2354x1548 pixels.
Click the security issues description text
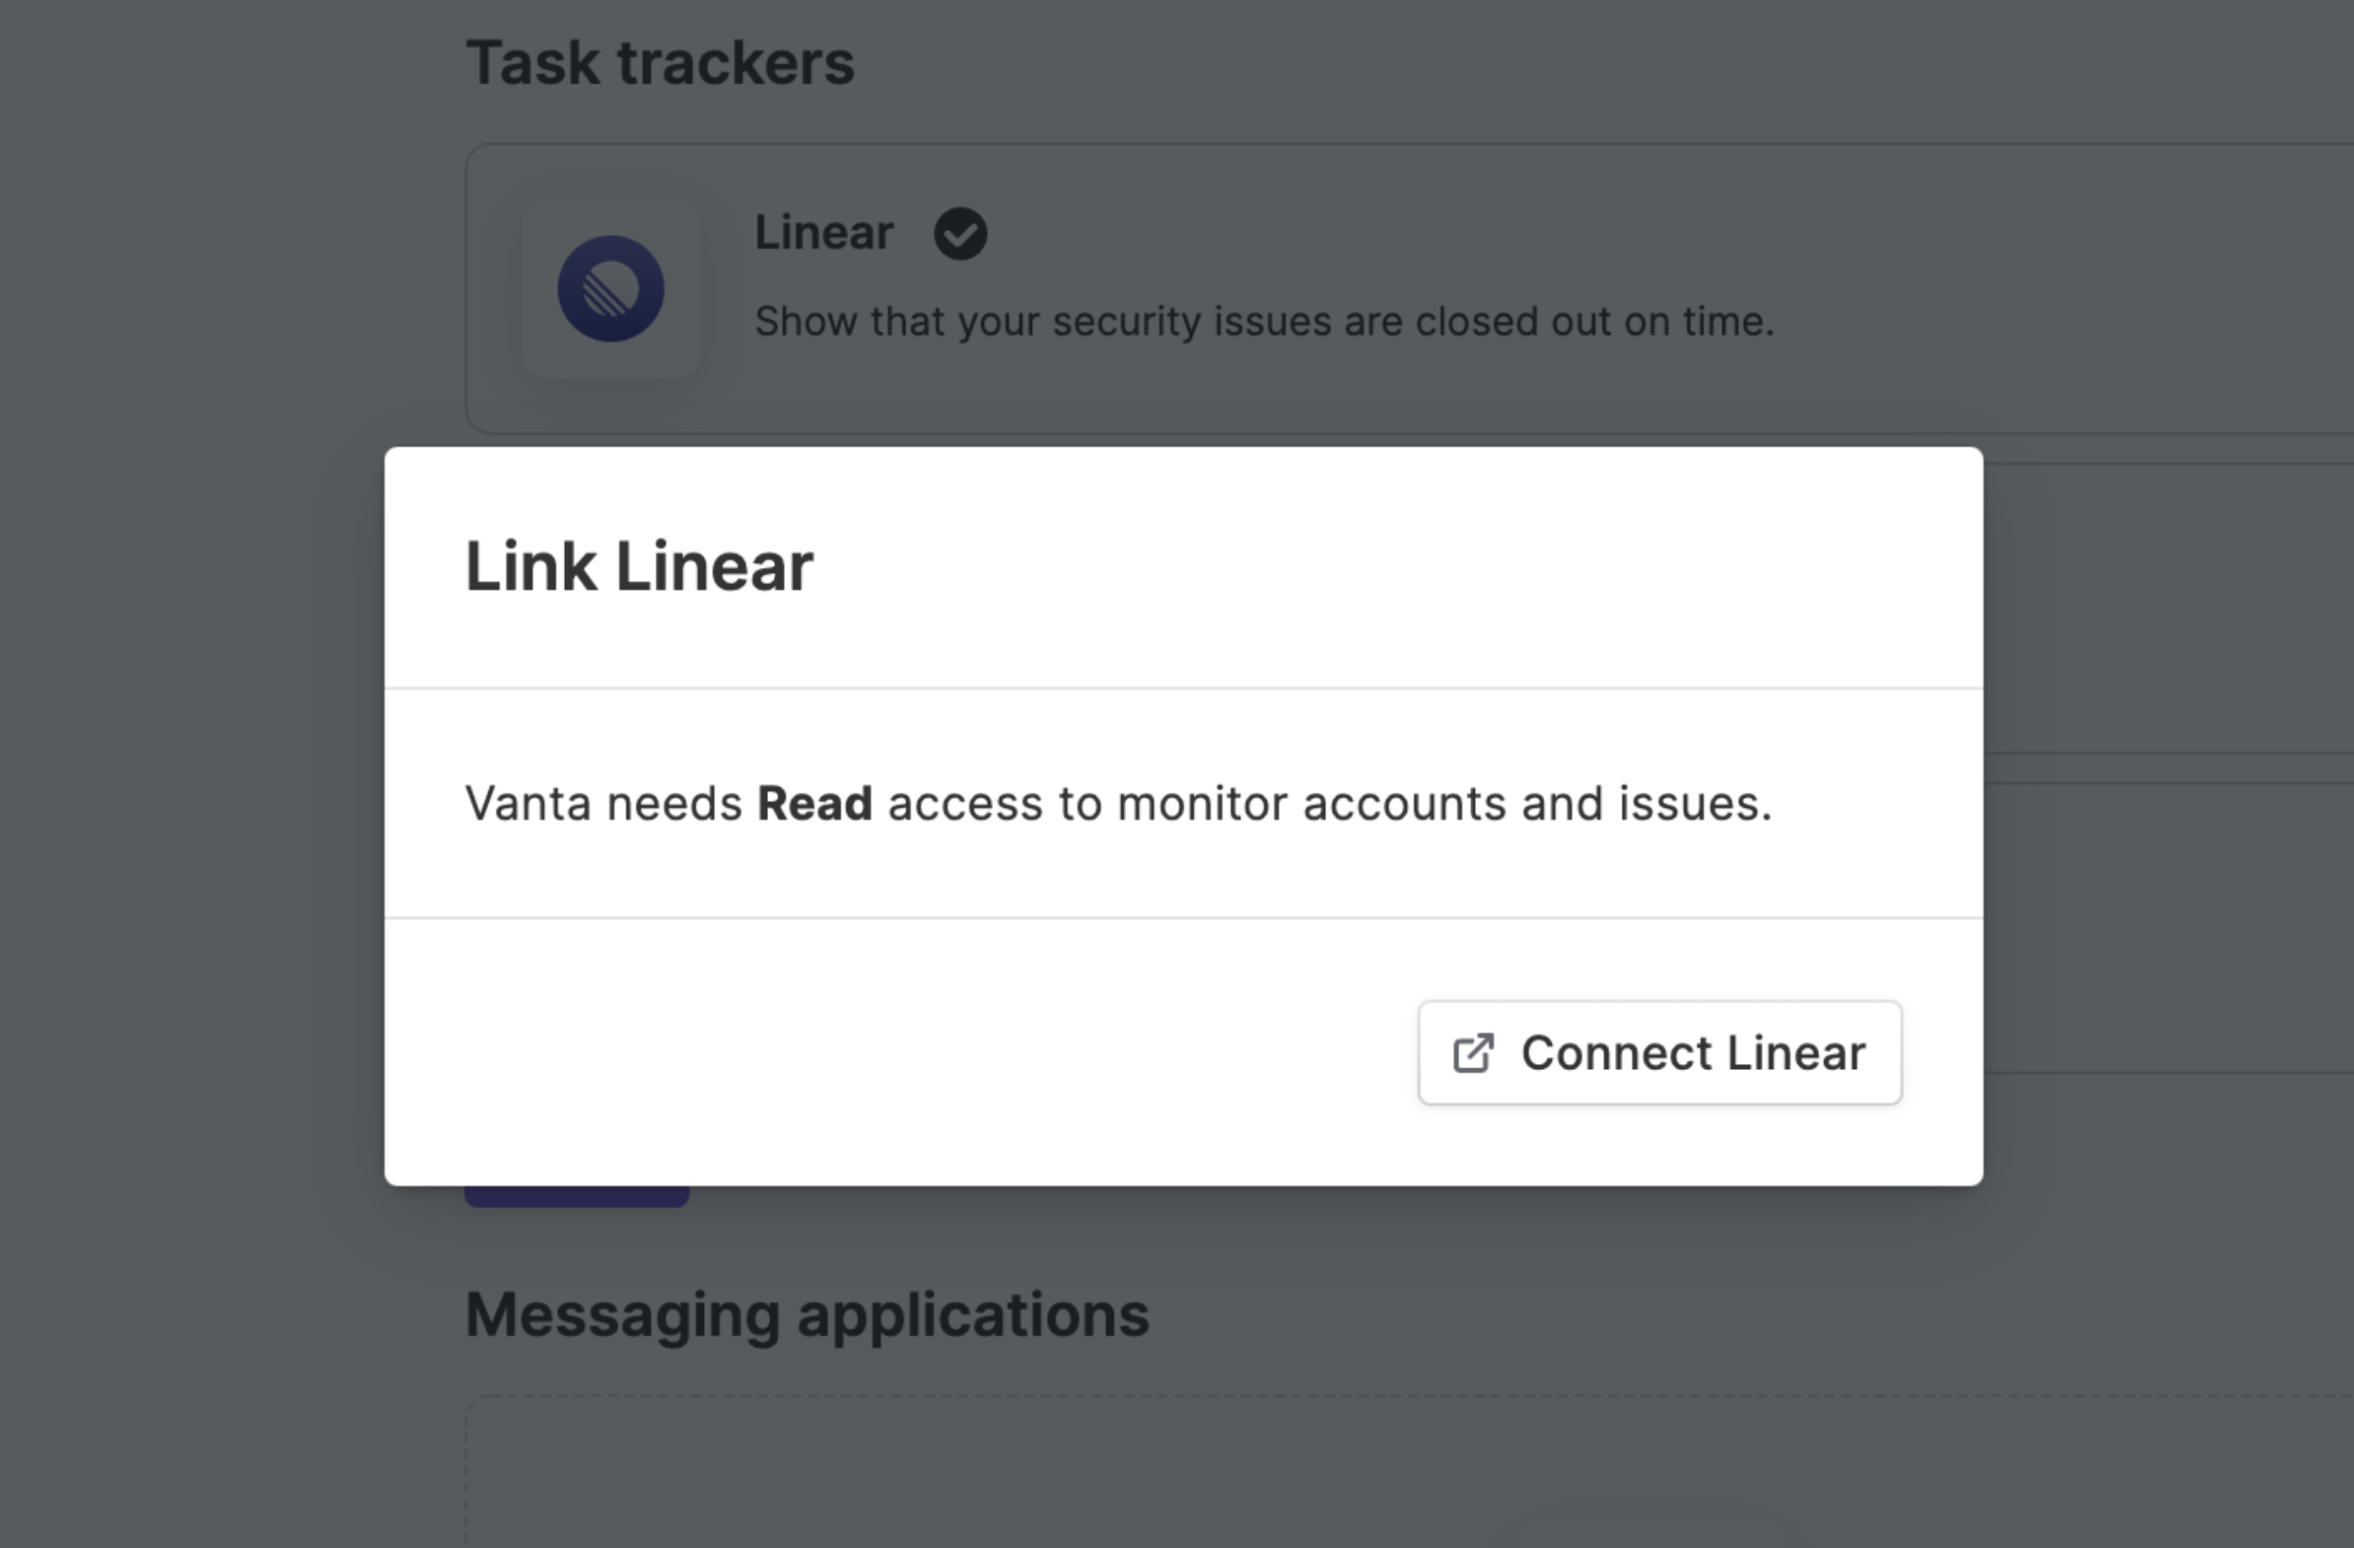(x=1264, y=322)
